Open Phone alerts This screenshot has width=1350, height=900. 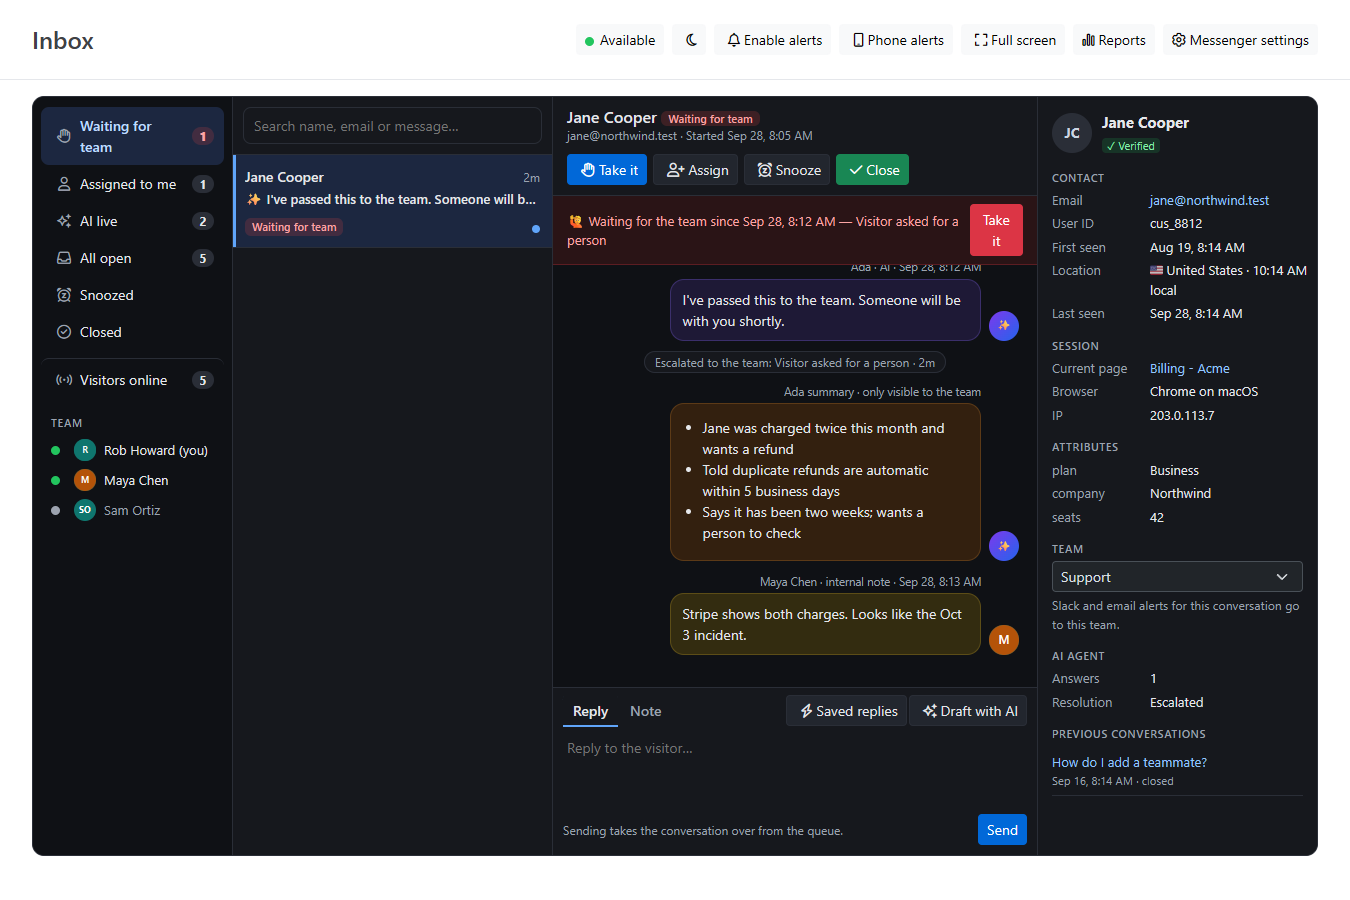(x=897, y=40)
